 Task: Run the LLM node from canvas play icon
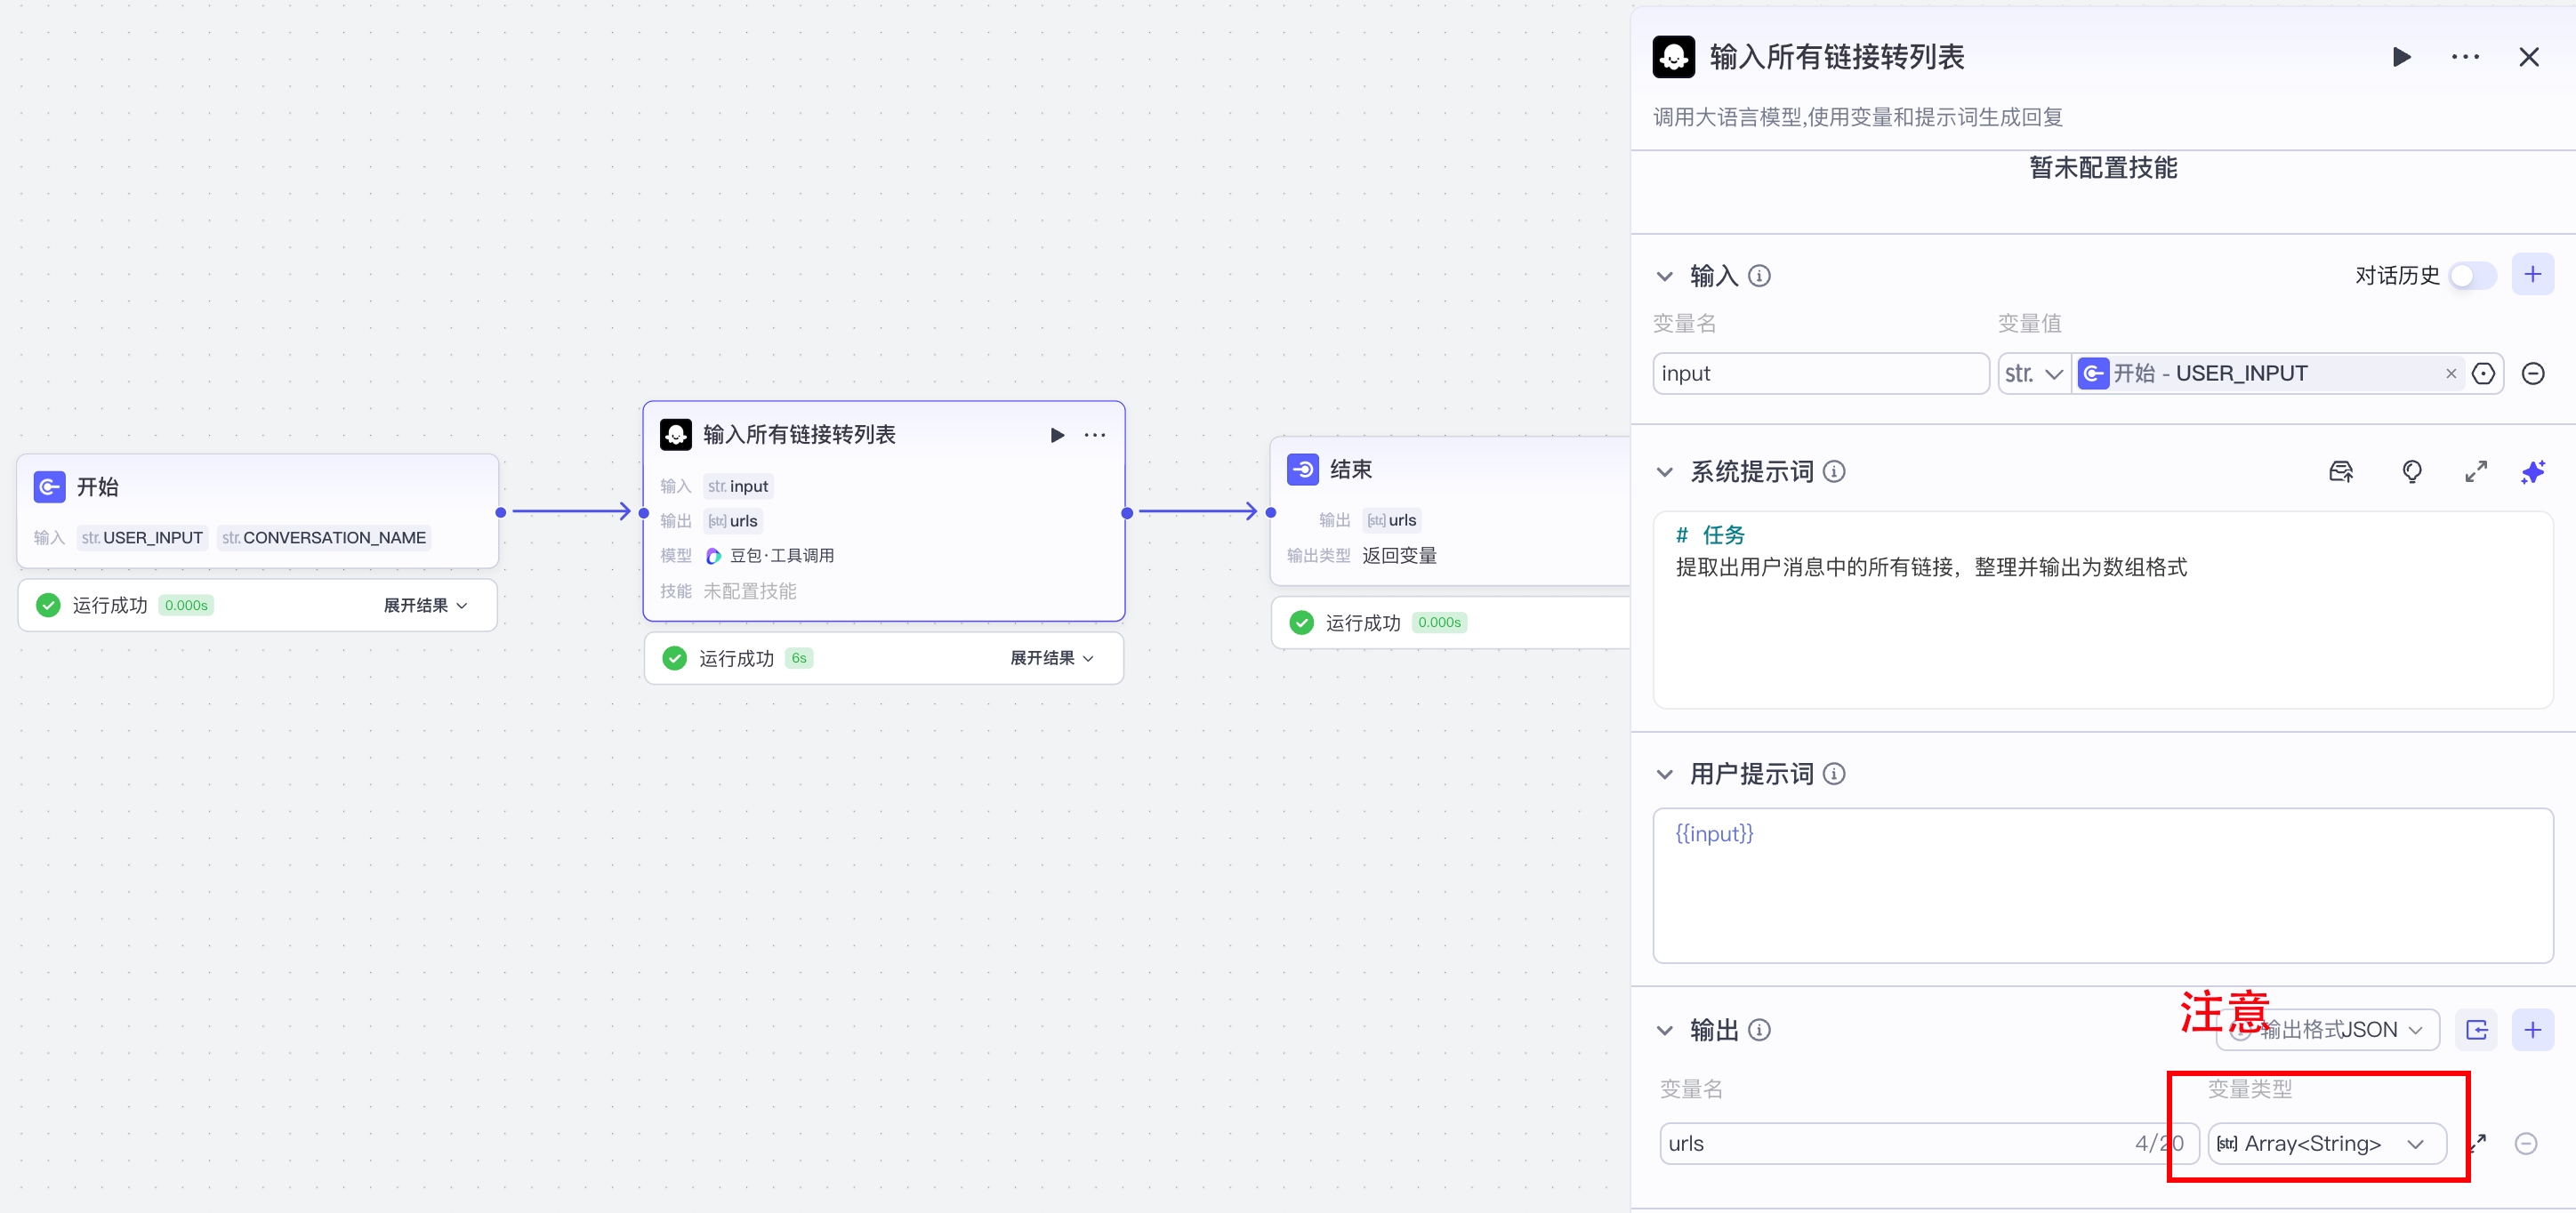(1057, 435)
